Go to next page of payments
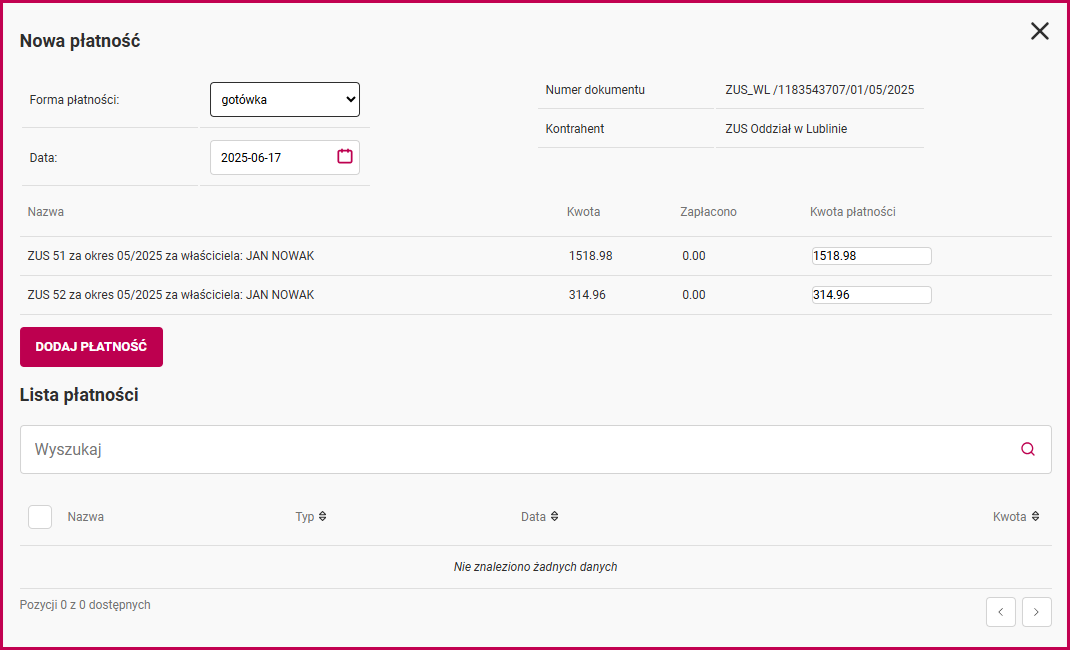The height and width of the screenshot is (650, 1070). tap(1037, 612)
